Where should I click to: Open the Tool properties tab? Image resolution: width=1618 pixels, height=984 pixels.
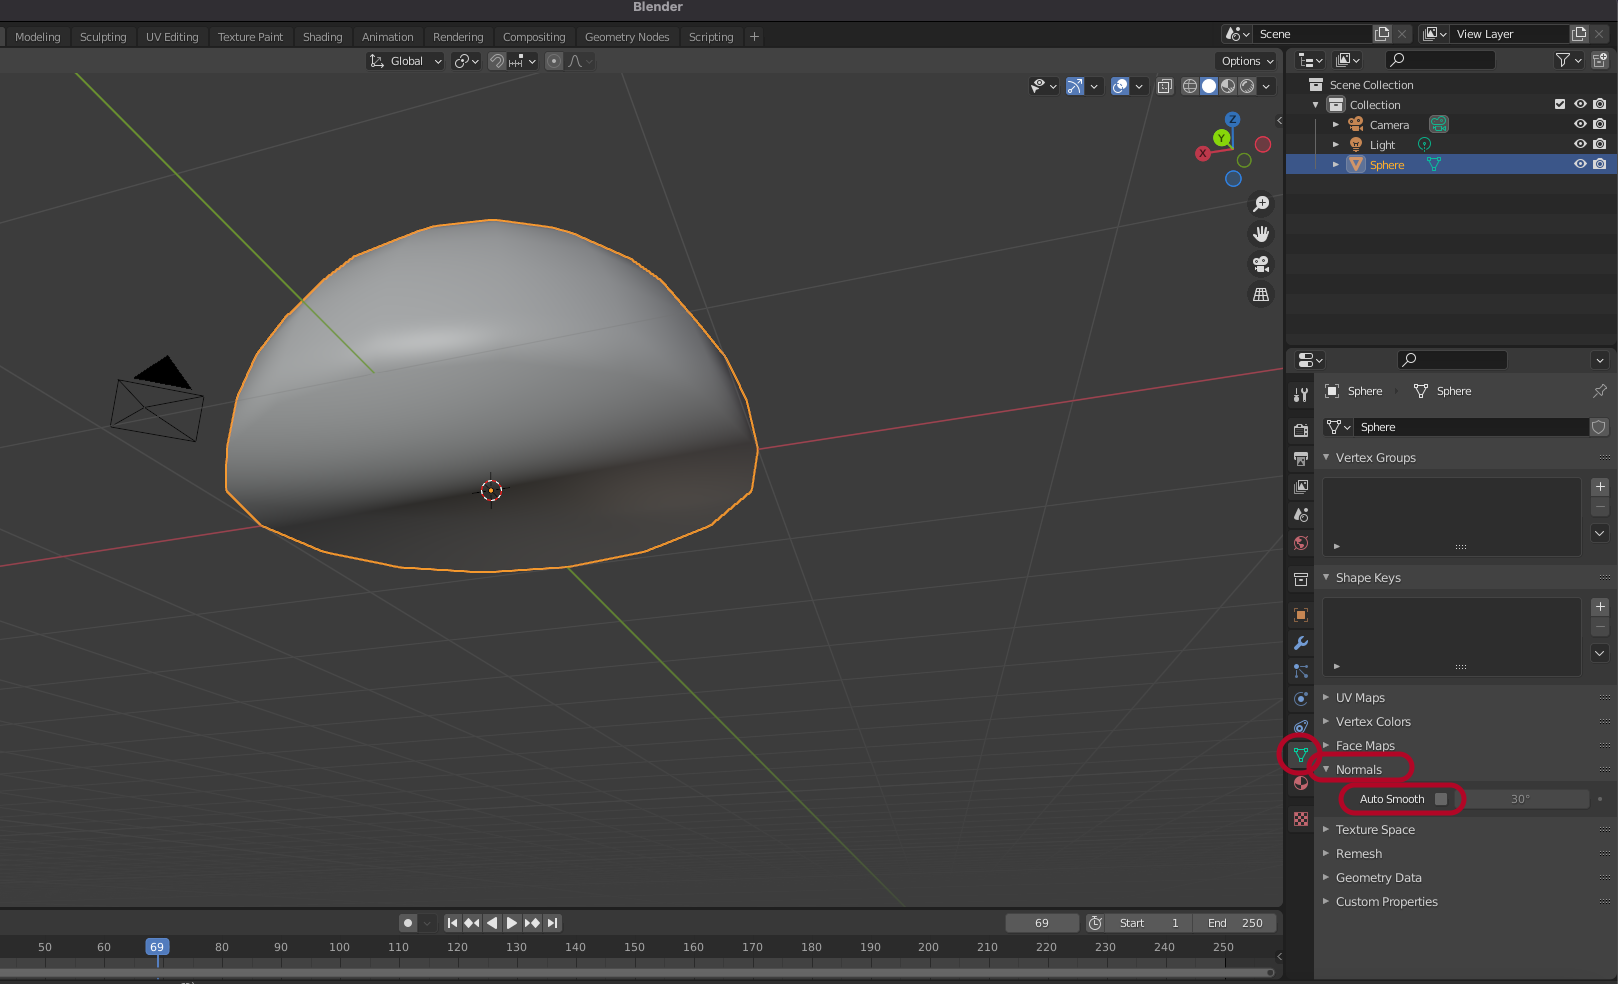coord(1301,395)
